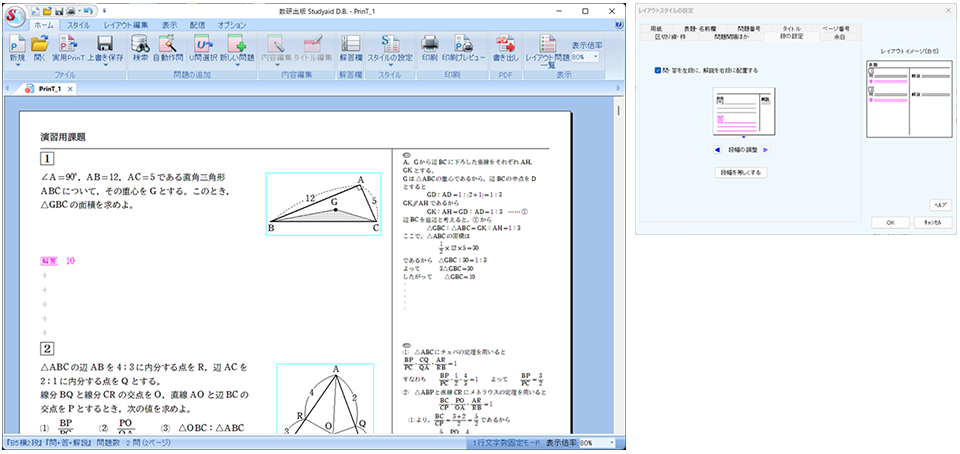Viewport: 960px width, 454px height.
Task: Toggle 問・答を左段に、解説を右段に配置する checkbox
Action: click(658, 70)
